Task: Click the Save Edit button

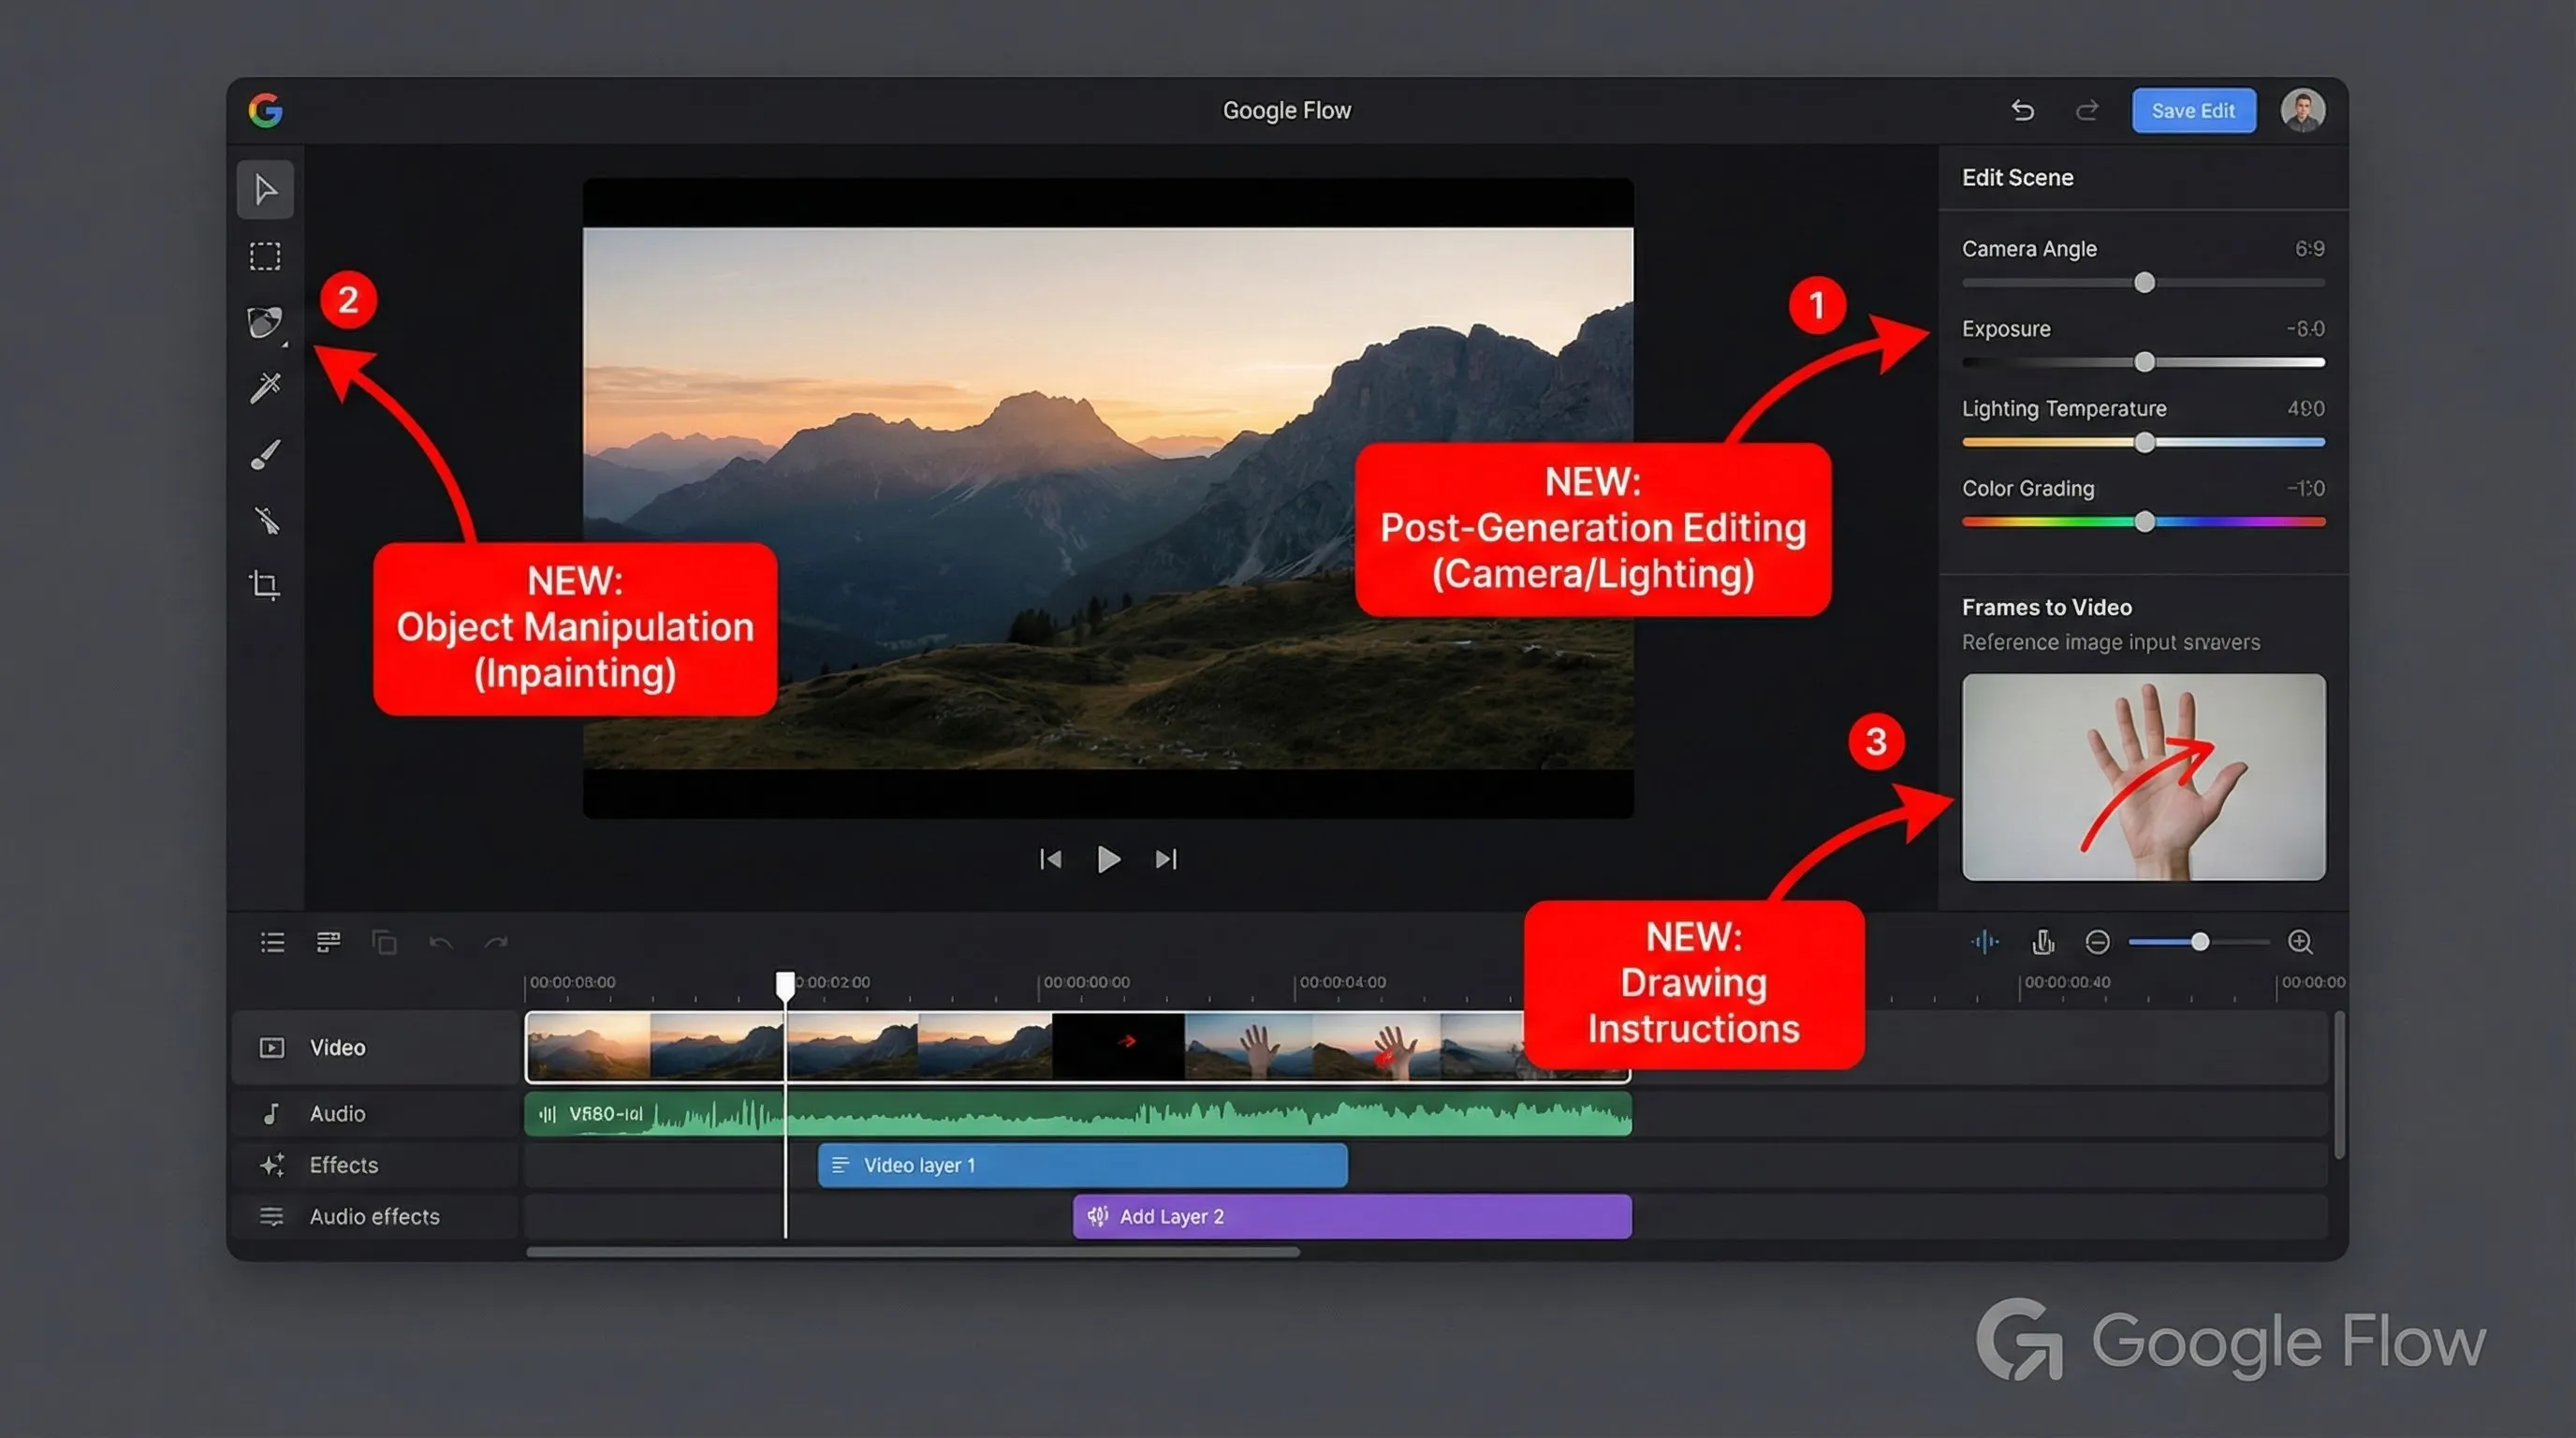Action: point(2193,110)
